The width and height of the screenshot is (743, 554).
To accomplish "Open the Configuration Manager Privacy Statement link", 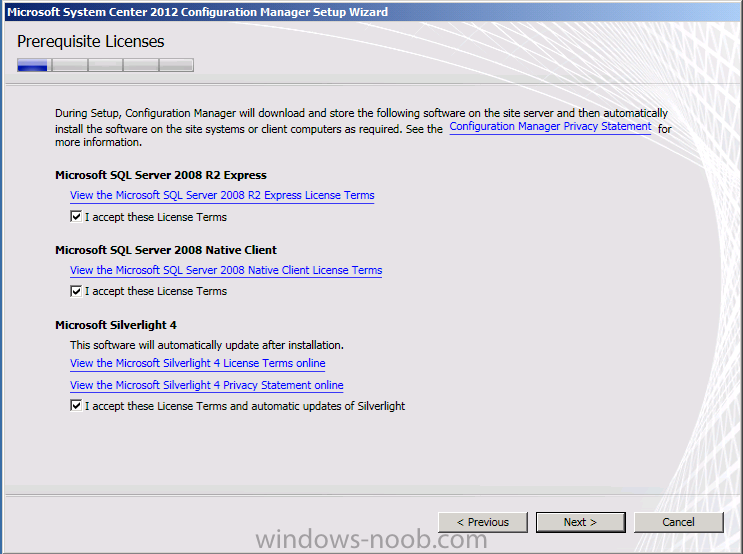I will [x=550, y=127].
